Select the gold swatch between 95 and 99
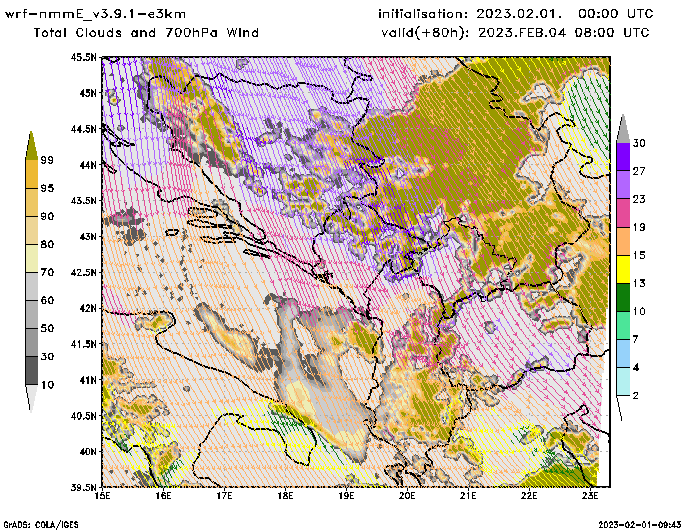The width and height of the screenshot is (700, 530). [31, 174]
